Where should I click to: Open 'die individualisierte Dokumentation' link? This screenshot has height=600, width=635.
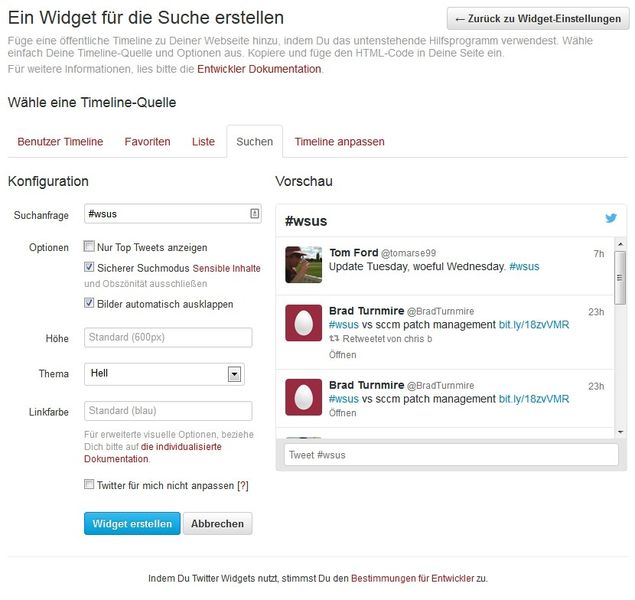(x=153, y=453)
